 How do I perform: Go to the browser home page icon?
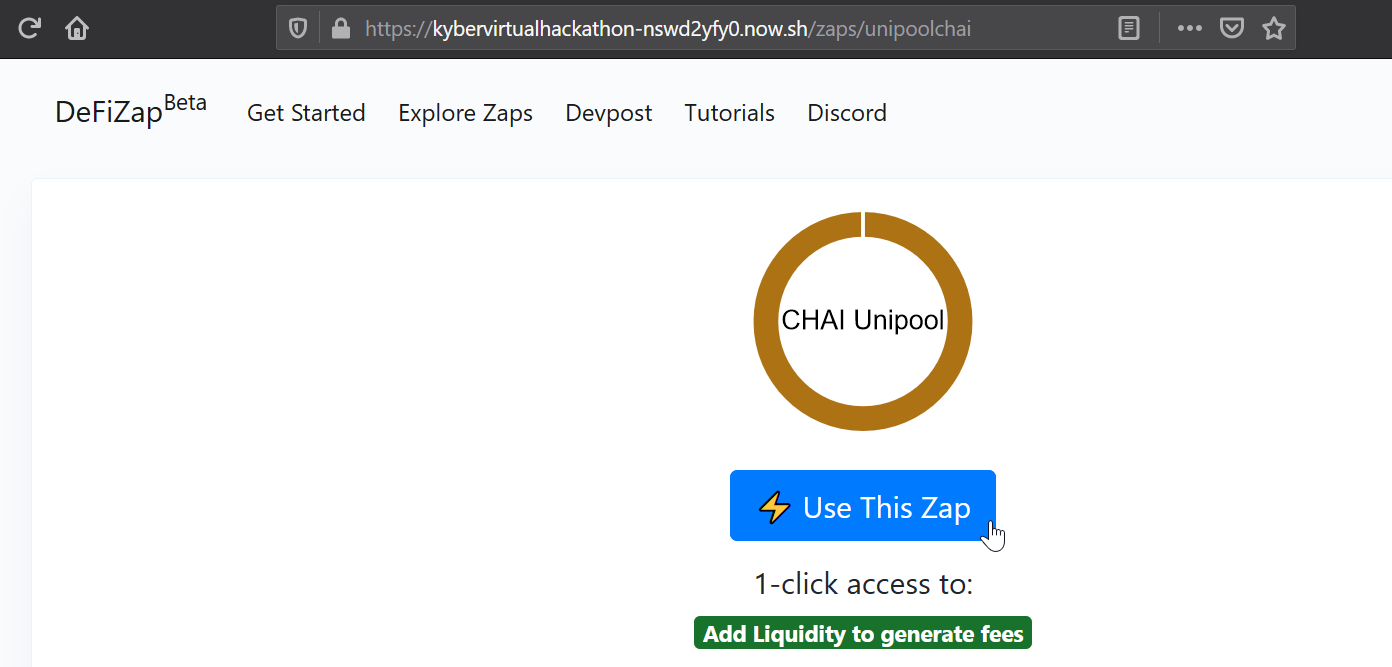tap(77, 28)
